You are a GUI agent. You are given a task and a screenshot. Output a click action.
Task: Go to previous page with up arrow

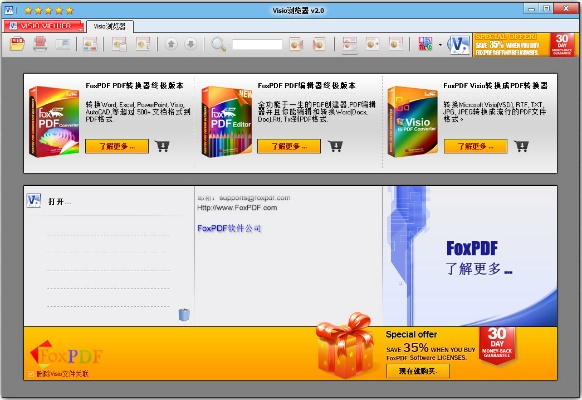171,44
